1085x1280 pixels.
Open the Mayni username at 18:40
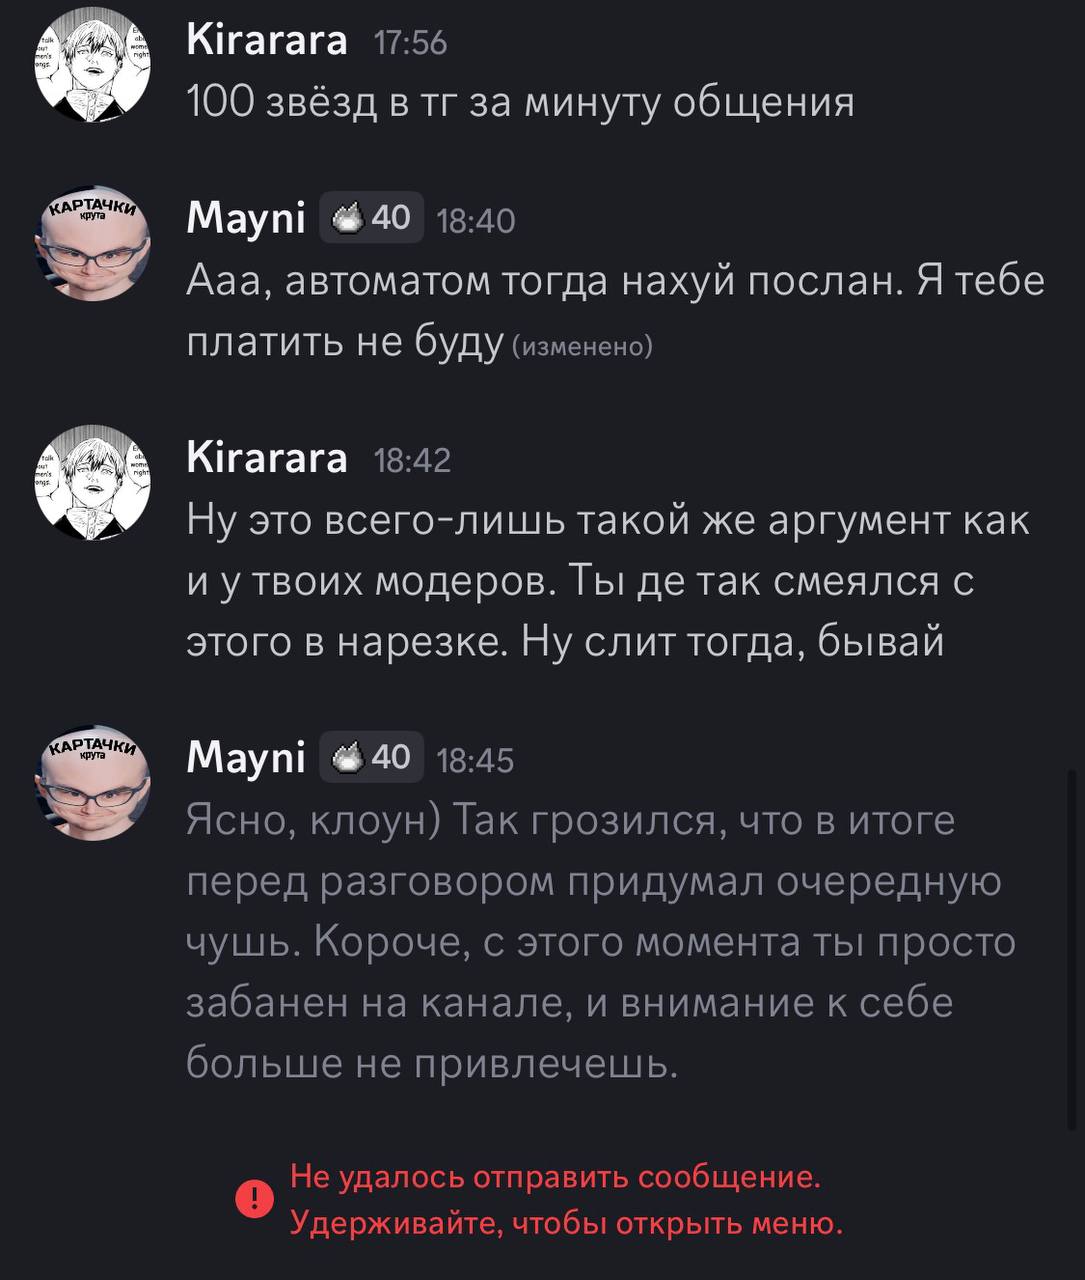pyautogui.click(x=246, y=218)
